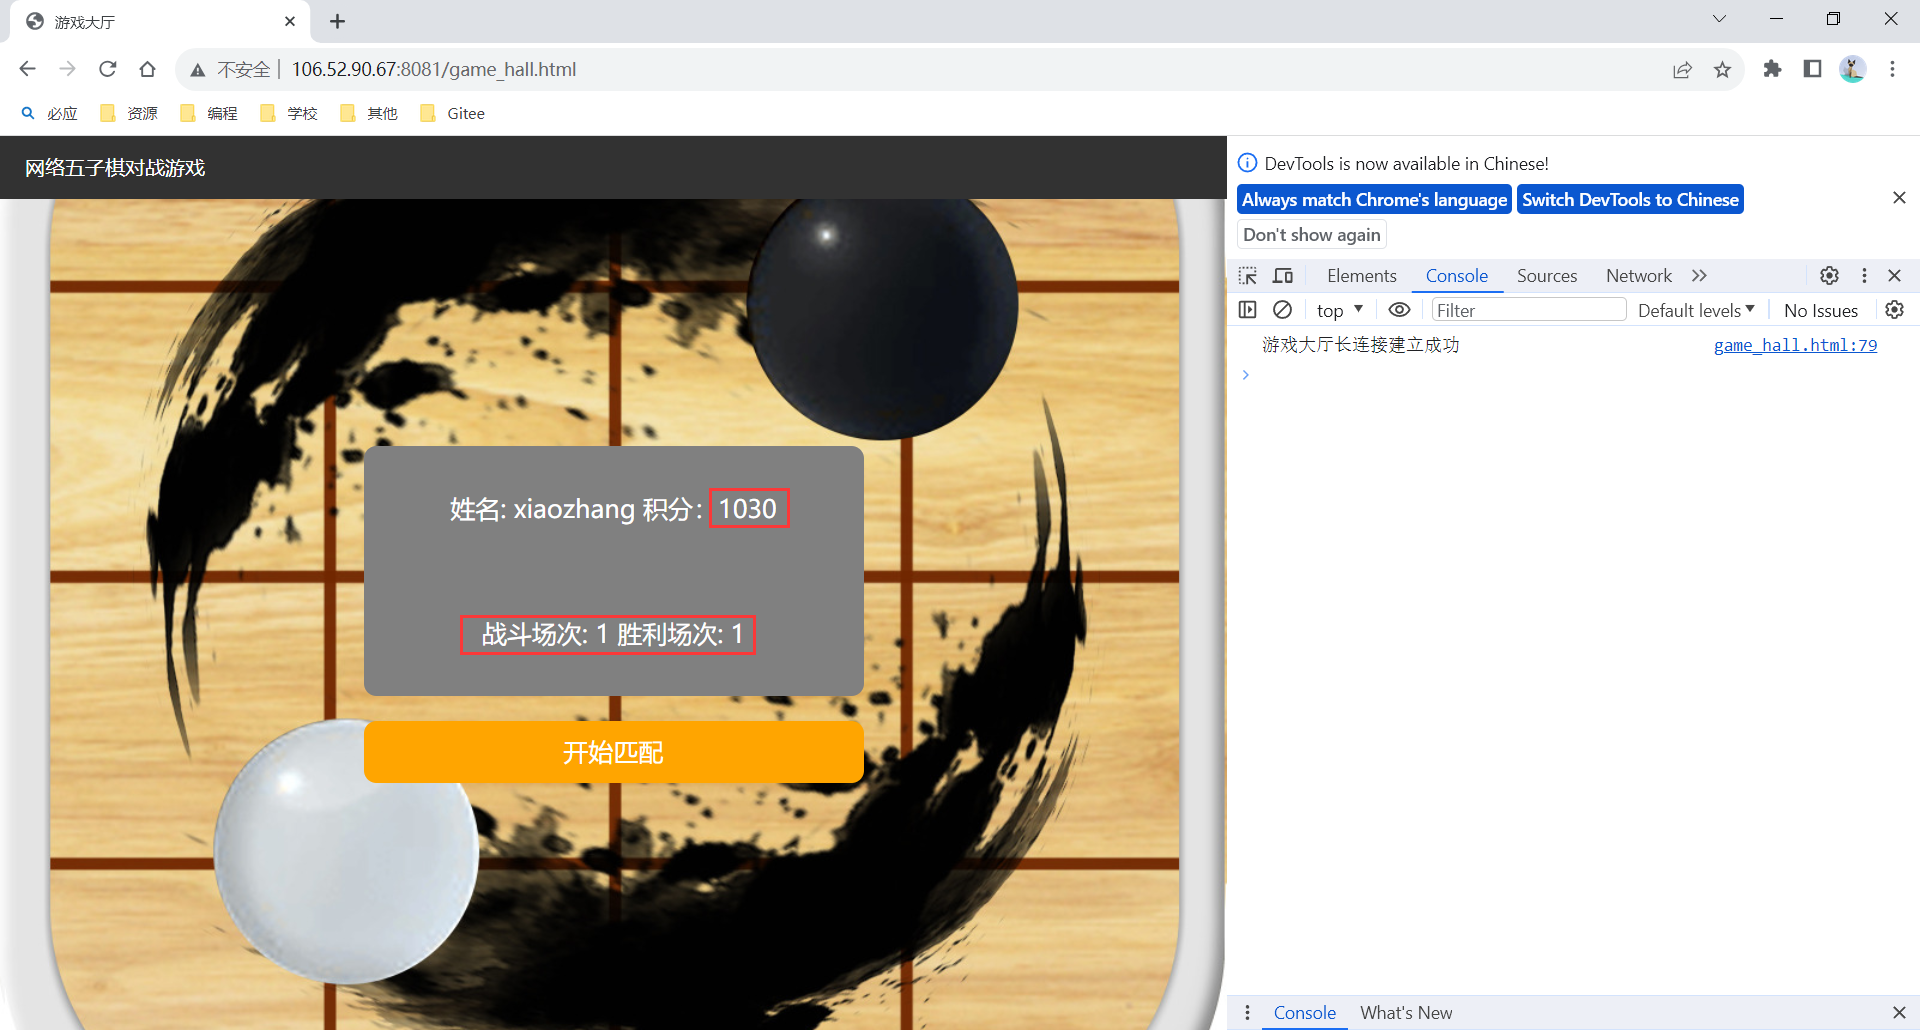Viewport: 1920px width, 1030px height.
Task: Close the 游戏大厅 tab
Action: point(290,21)
